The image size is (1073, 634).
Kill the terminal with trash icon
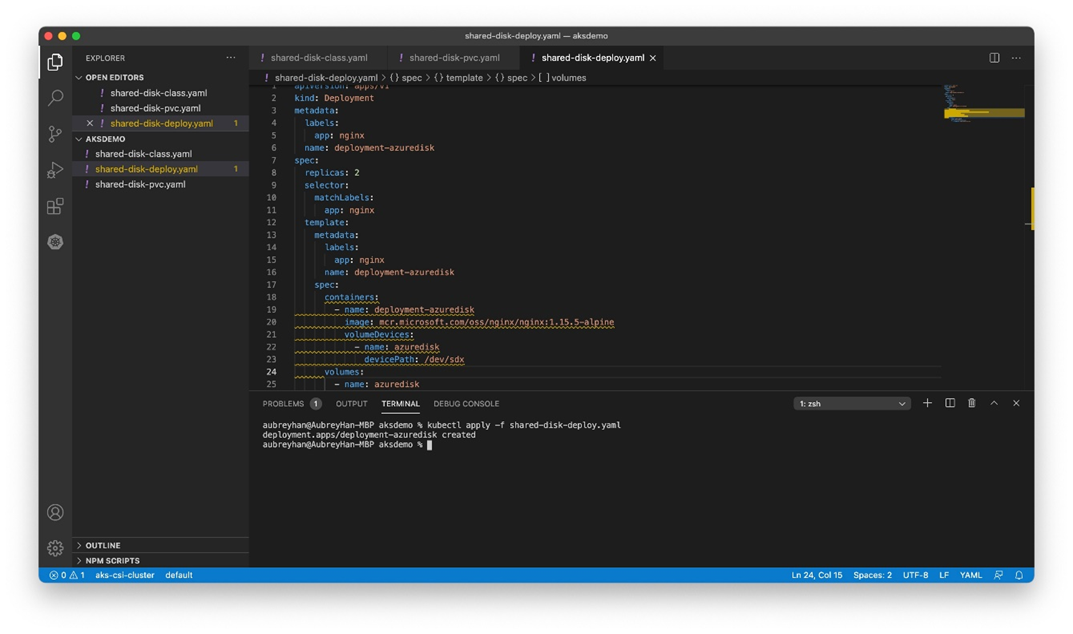[971, 403]
